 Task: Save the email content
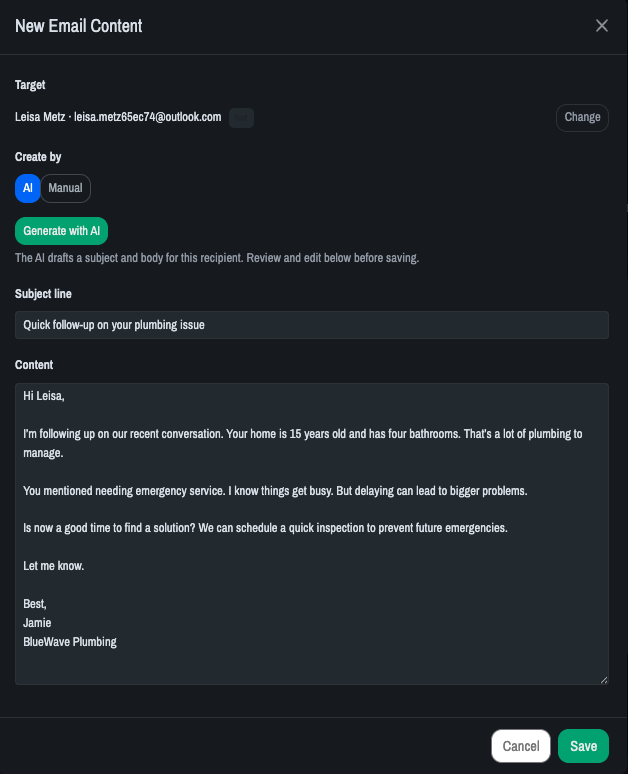(x=583, y=746)
